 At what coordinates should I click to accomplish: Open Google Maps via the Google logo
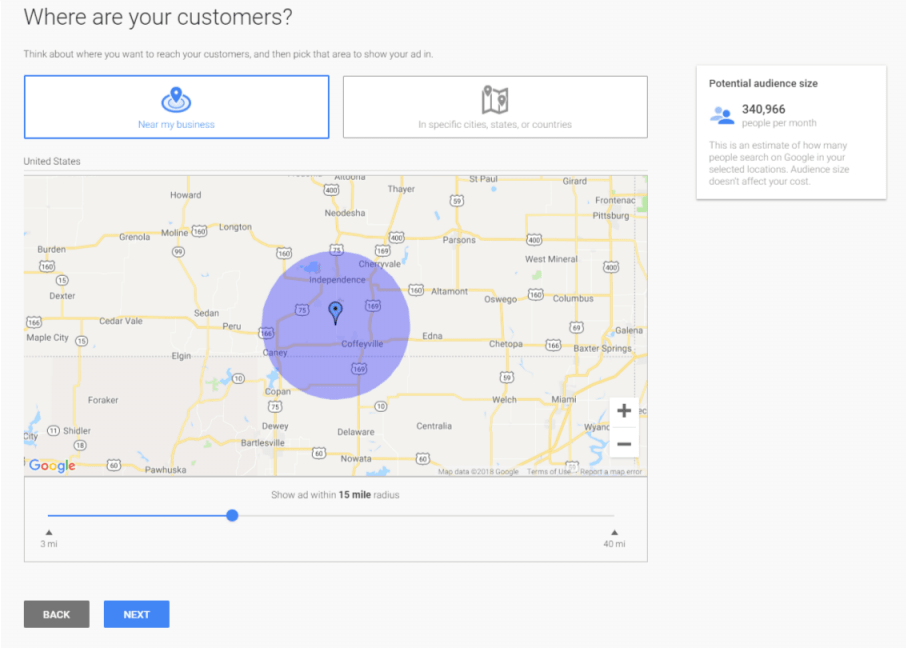click(x=51, y=465)
